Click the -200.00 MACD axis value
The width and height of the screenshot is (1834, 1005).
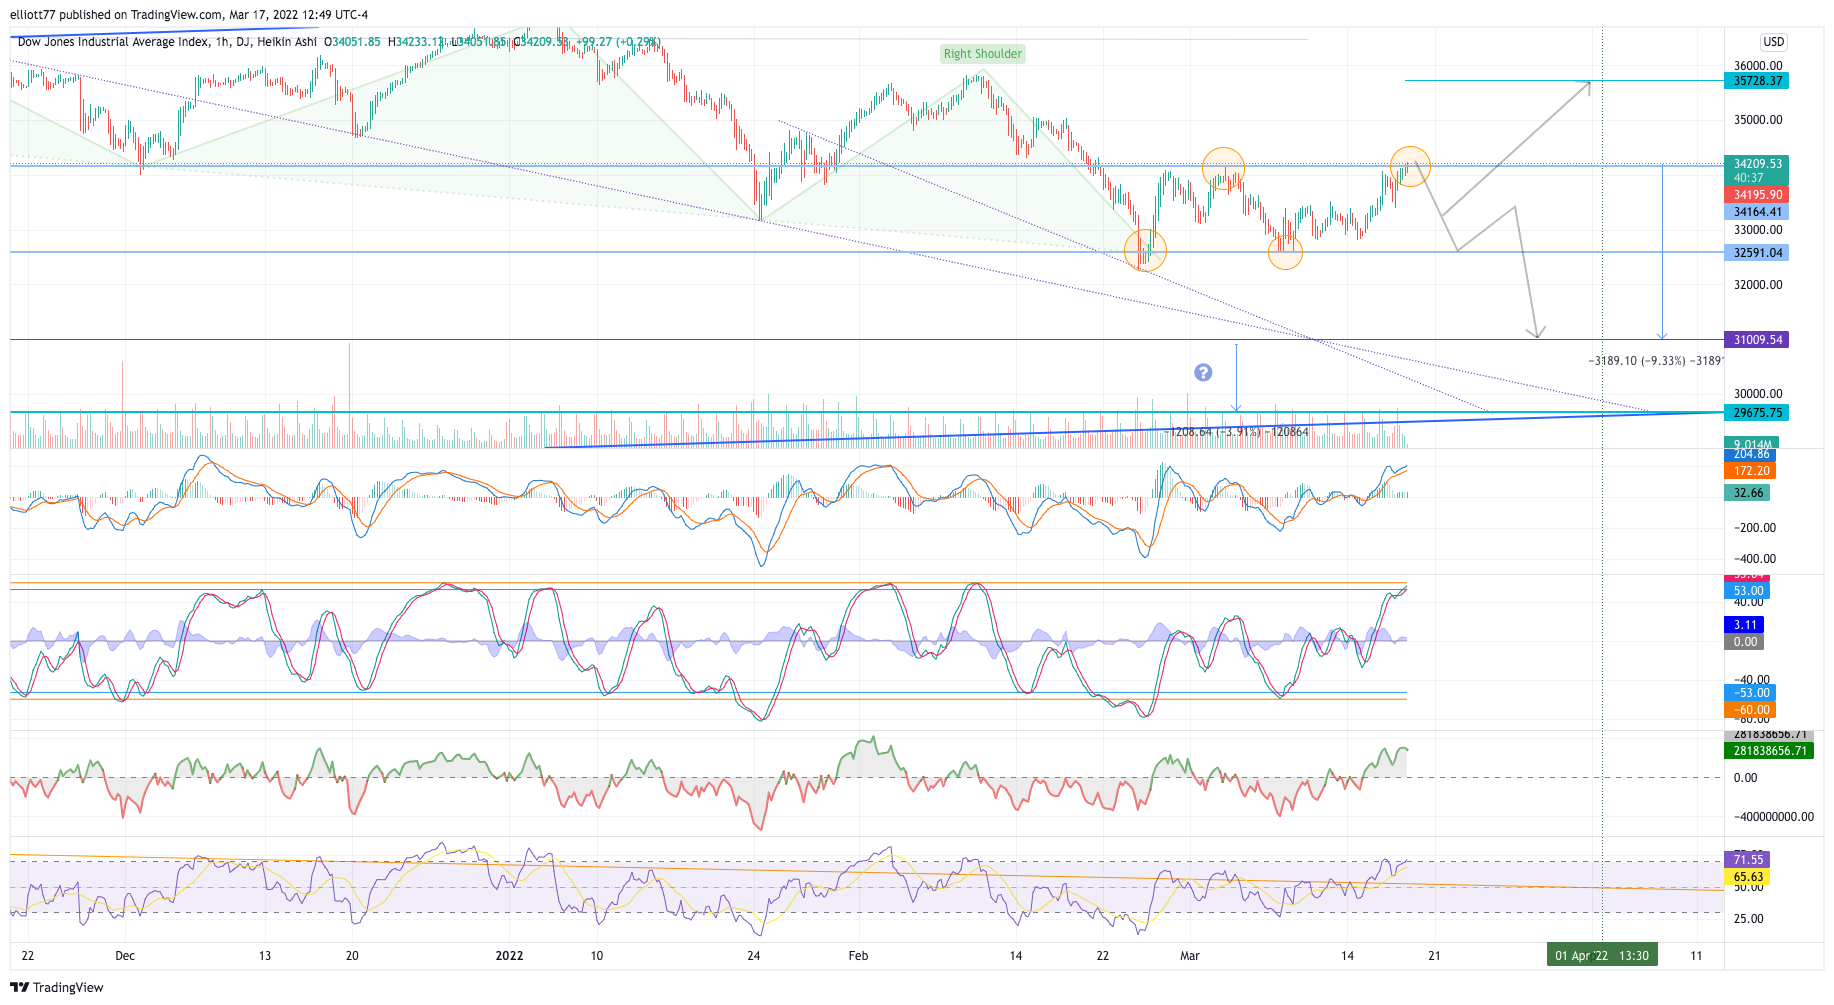1755,528
